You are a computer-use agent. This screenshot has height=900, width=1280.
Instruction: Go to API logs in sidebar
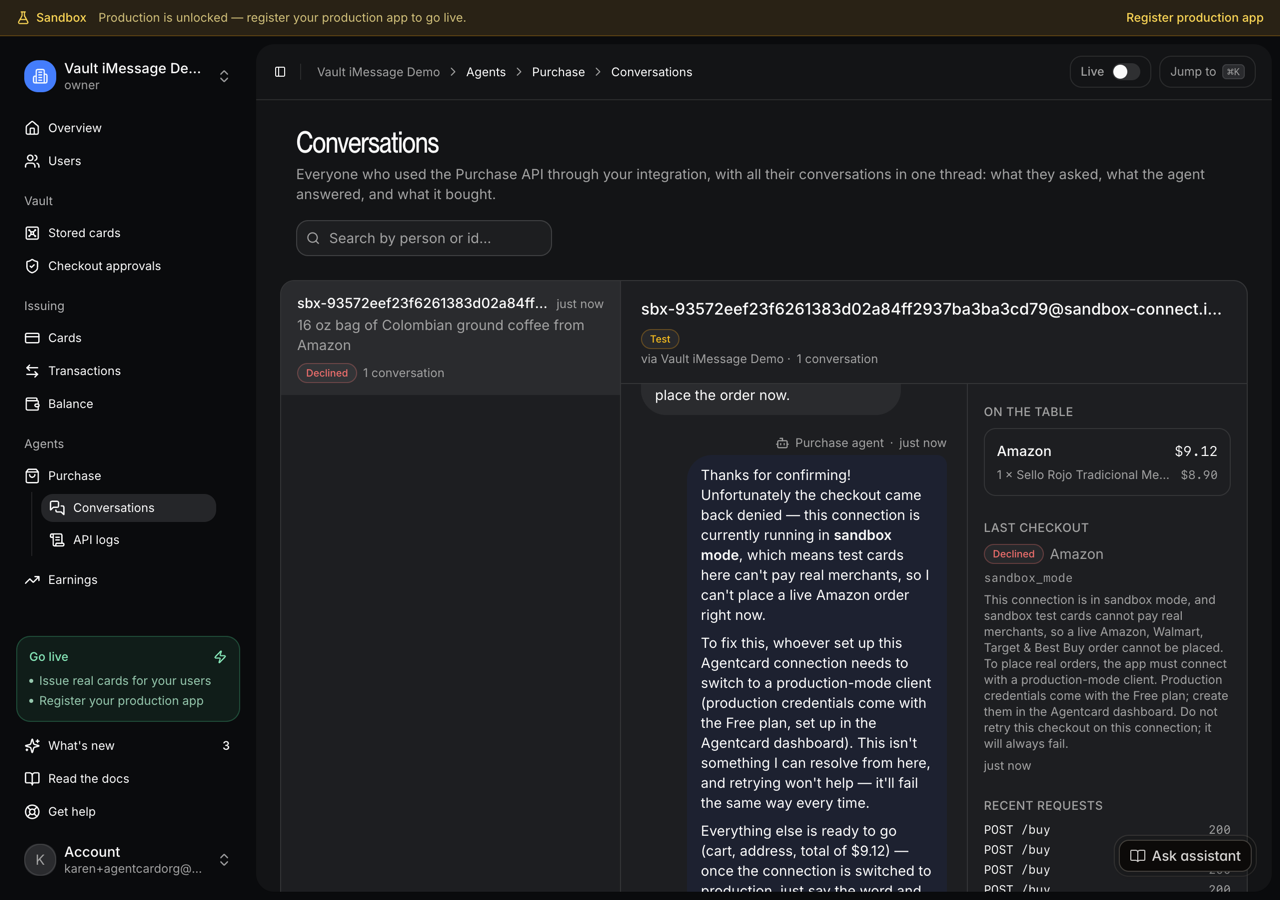[128, 540]
